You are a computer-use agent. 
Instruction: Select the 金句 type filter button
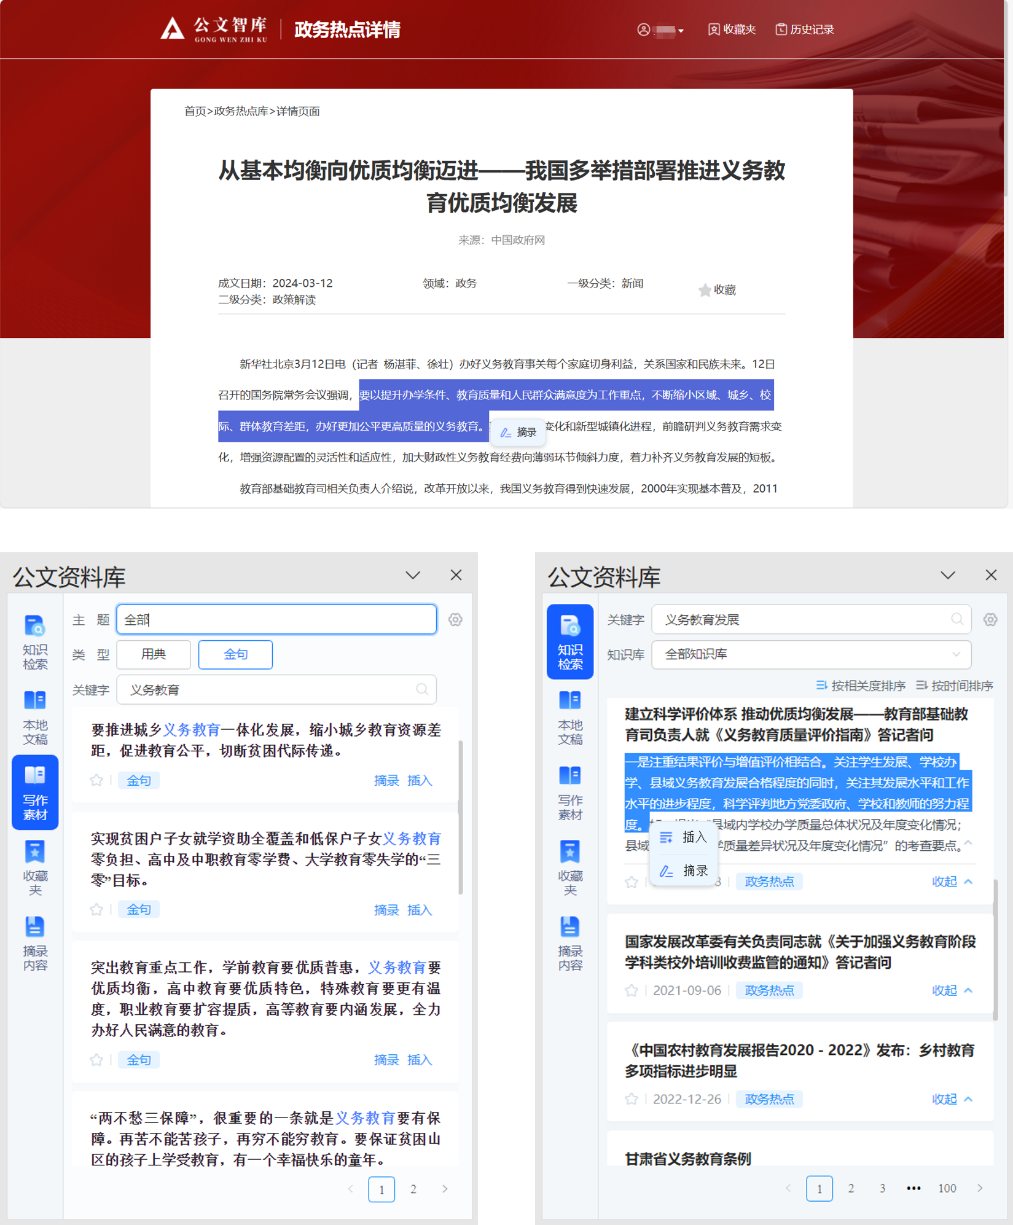[235, 654]
